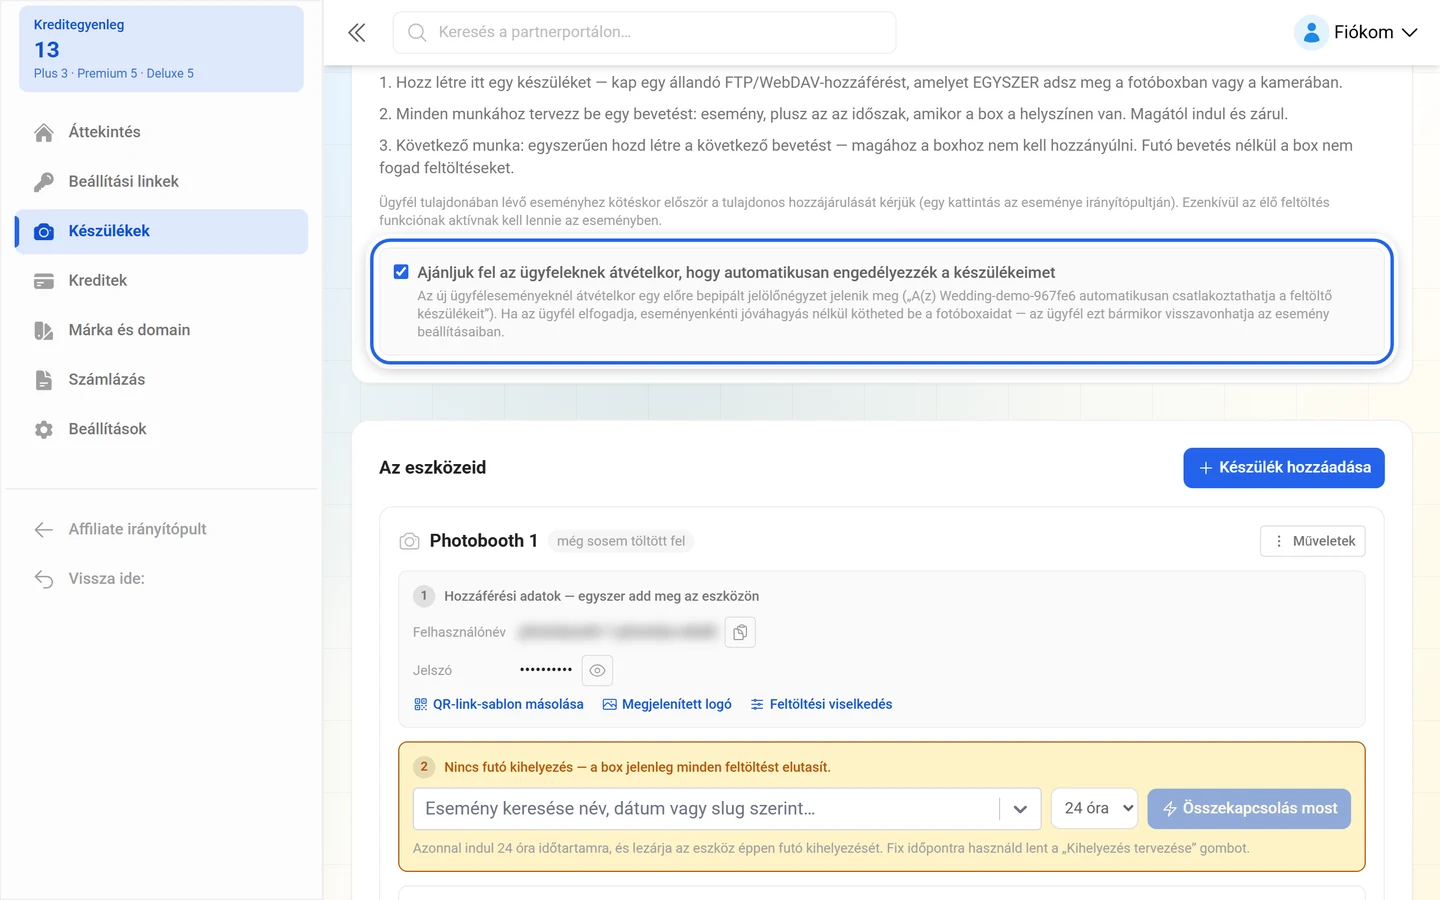The width and height of the screenshot is (1440, 900).
Task: Click the return arrow icon beside Vissza ide
Action: [x=44, y=579]
